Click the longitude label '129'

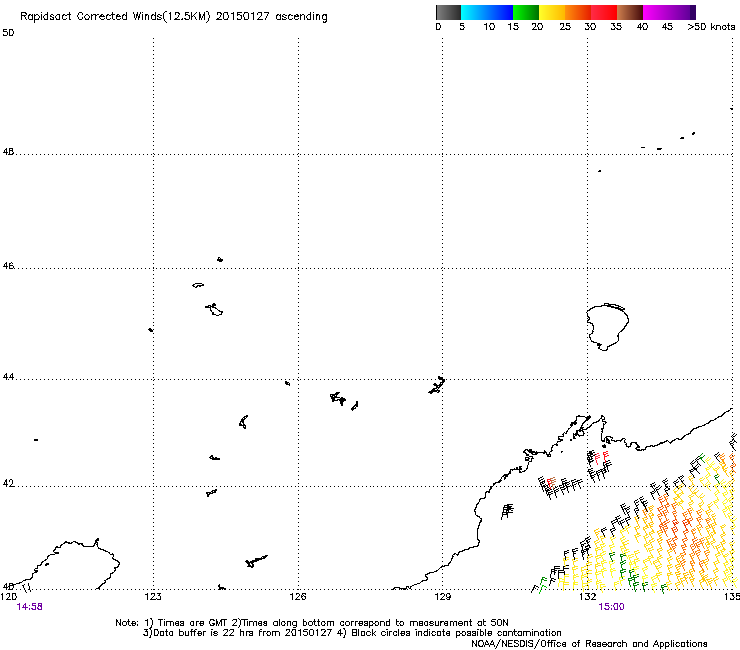tap(442, 597)
